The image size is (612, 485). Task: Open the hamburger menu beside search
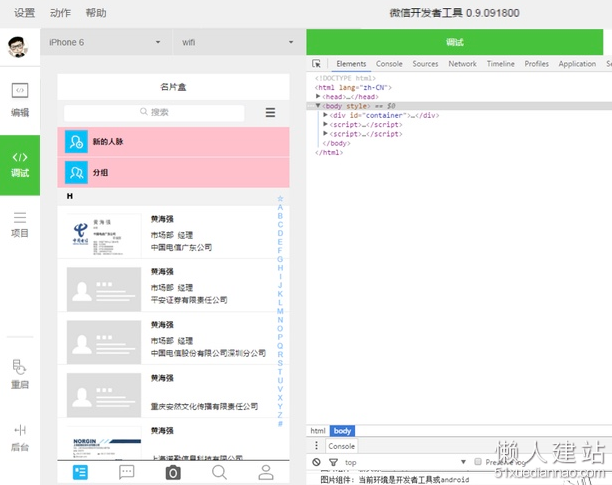tap(270, 112)
